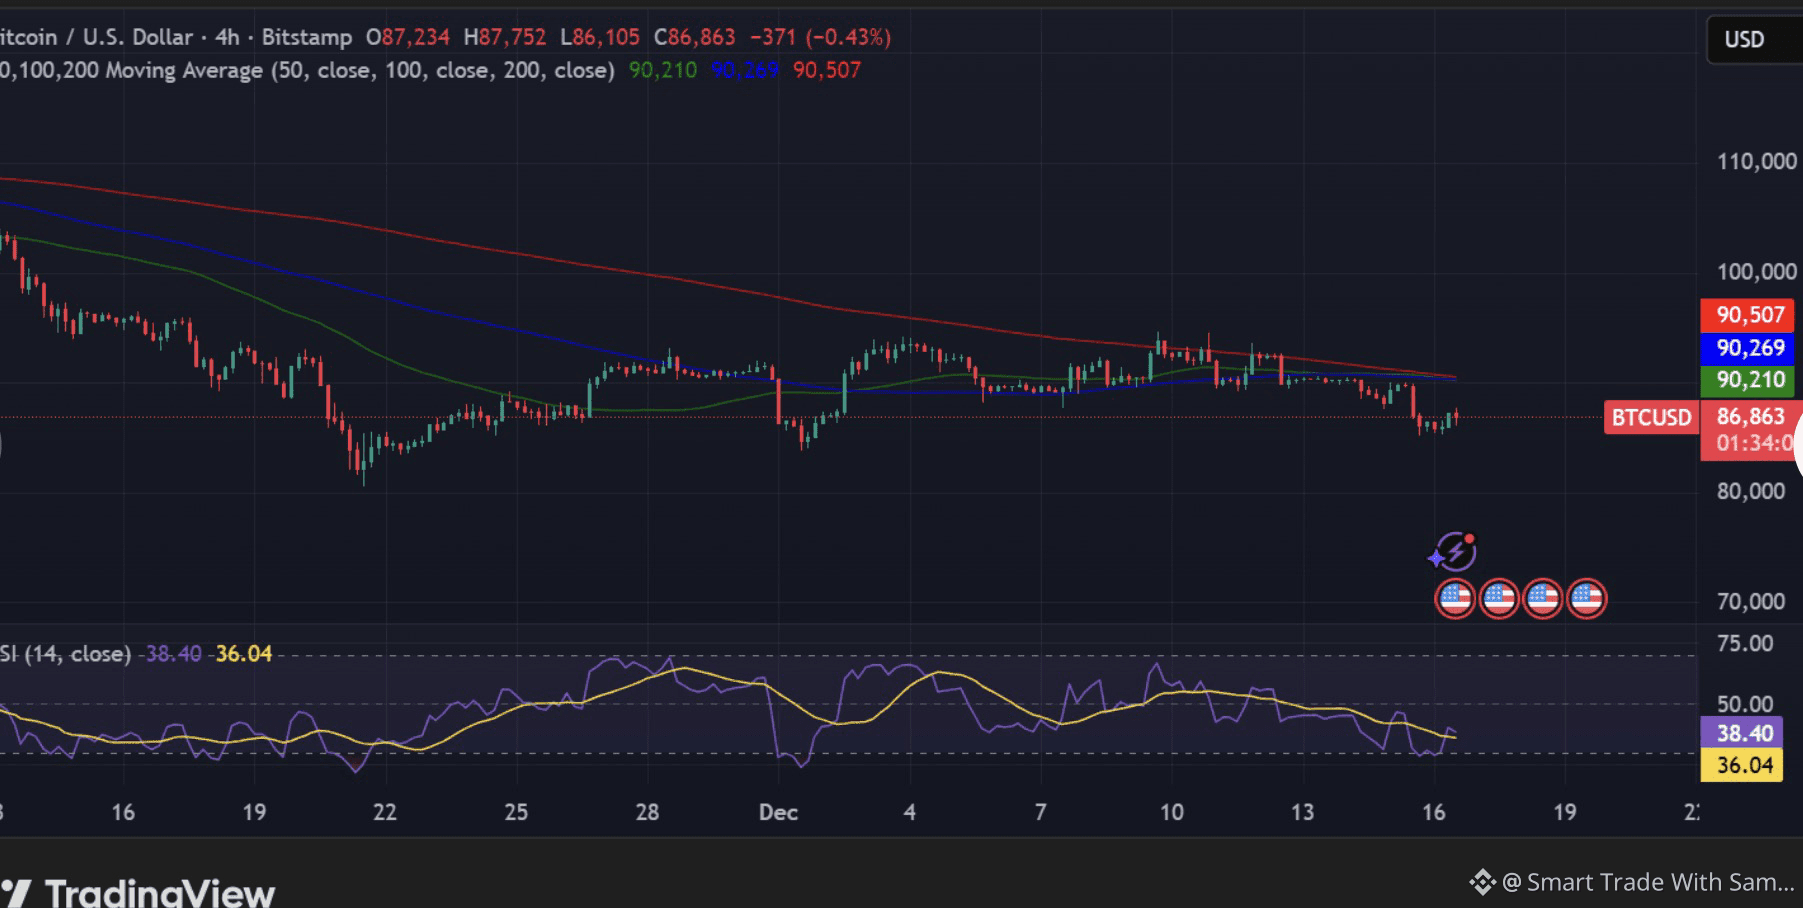Click the low value L86,105
Screen dimensions: 1803x908
point(600,37)
